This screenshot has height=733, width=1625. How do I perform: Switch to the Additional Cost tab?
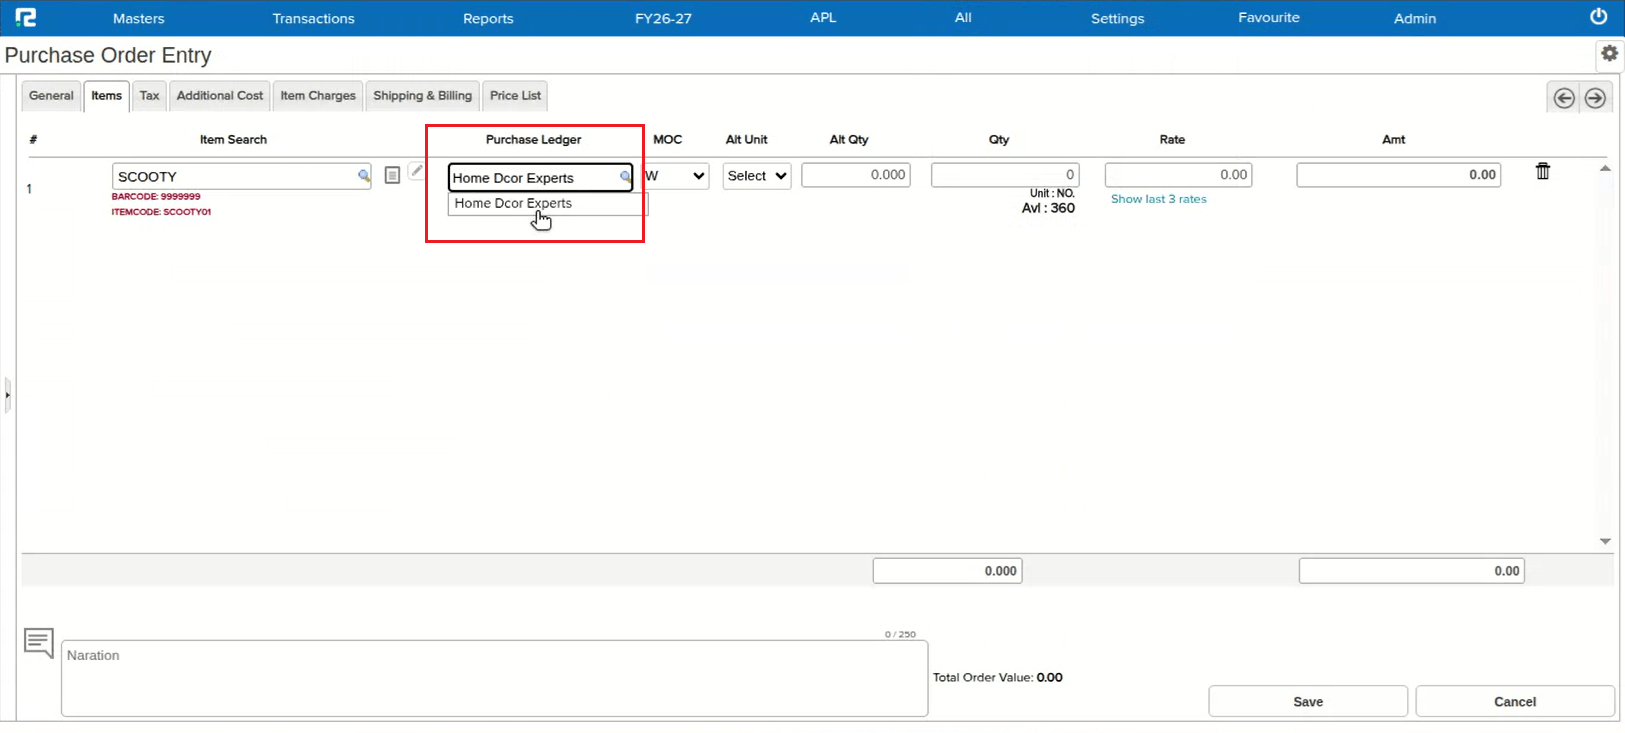220,96
